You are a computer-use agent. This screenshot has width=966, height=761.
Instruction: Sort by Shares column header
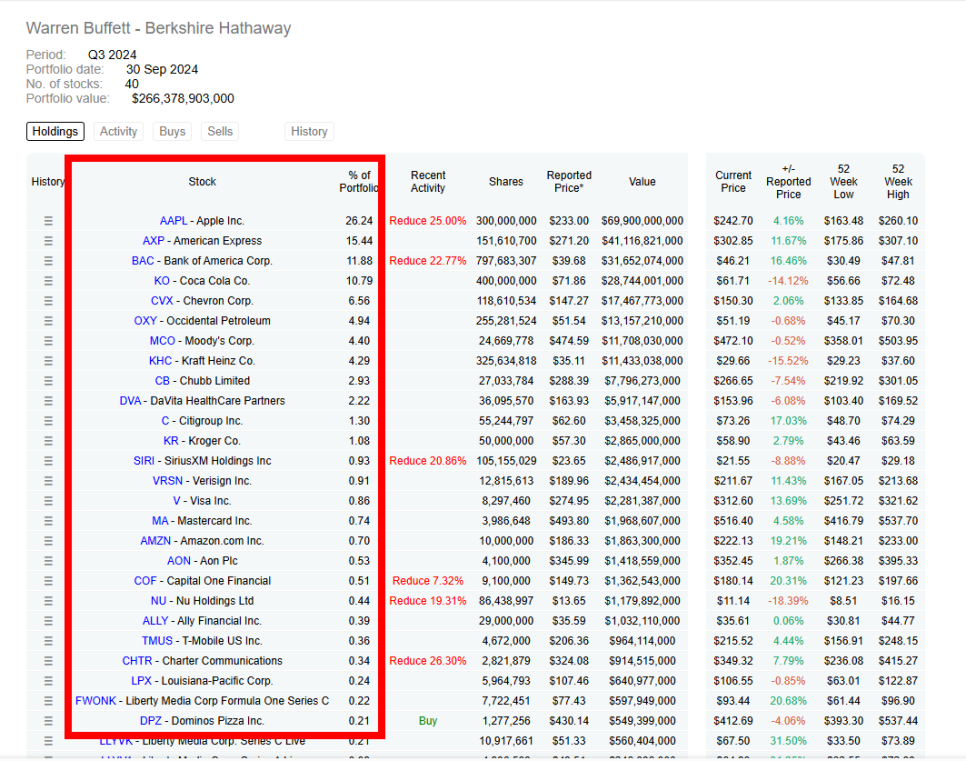pyautogui.click(x=506, y=182)
